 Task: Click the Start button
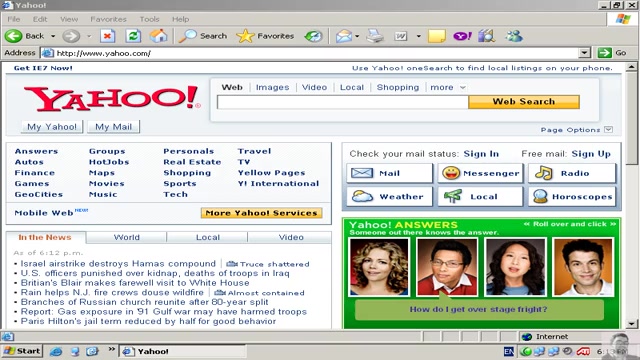(22, 351)
